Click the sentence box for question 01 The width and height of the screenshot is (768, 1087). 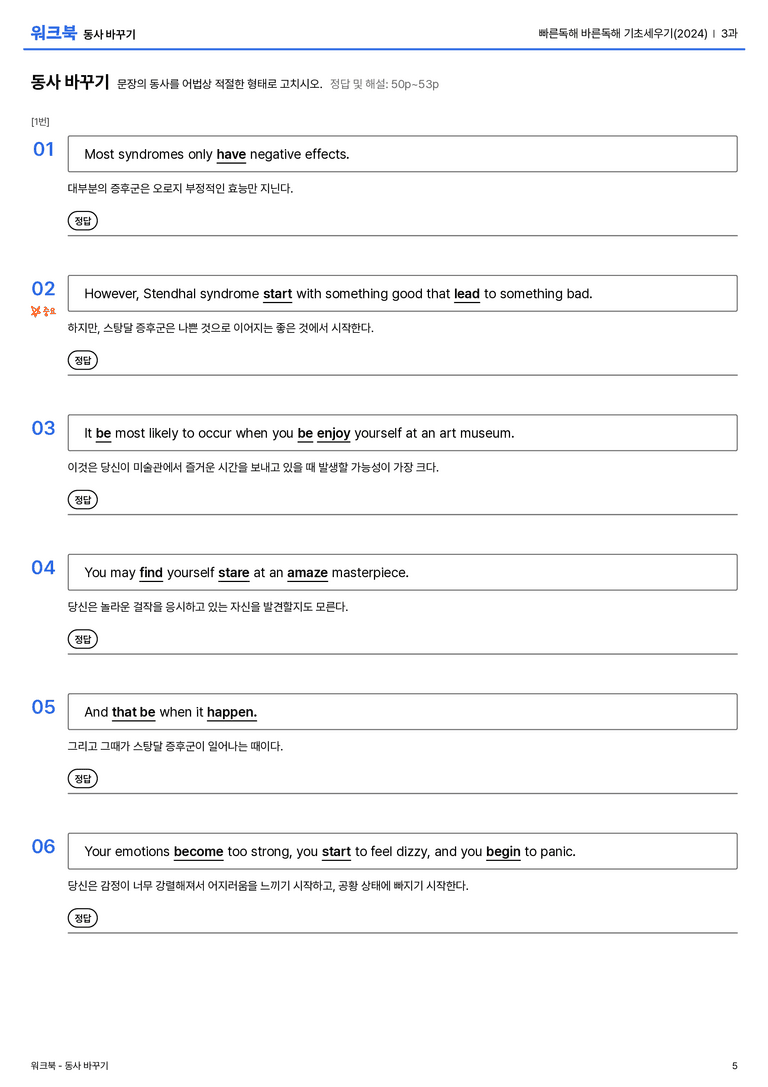(402, 154)
